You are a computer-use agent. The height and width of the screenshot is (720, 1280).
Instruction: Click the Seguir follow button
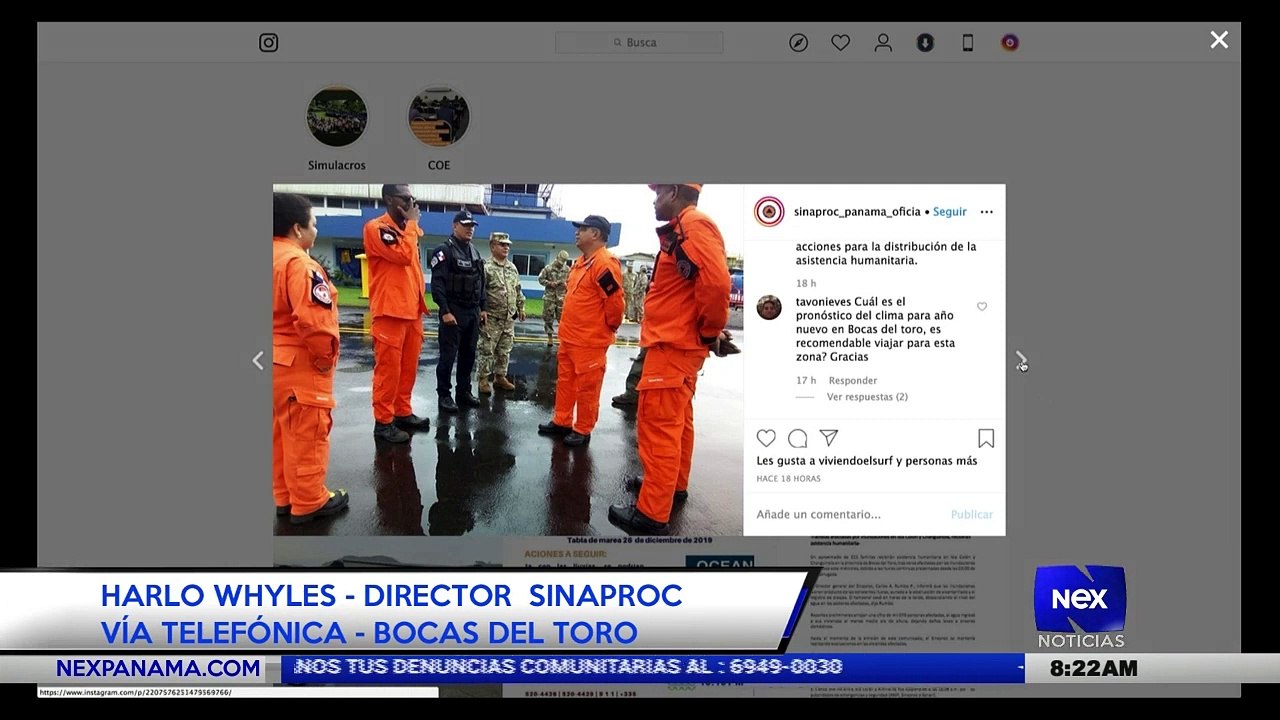pyautogui.click(x=950, y=212)
